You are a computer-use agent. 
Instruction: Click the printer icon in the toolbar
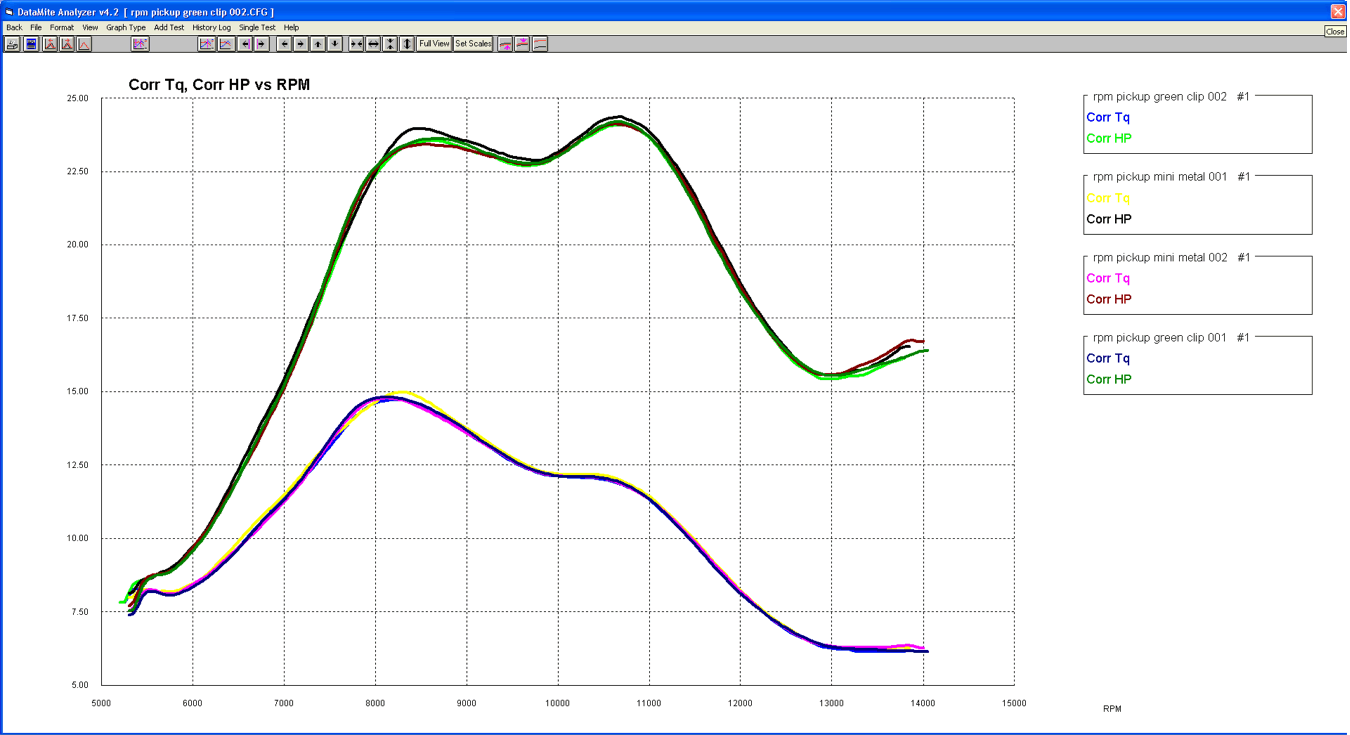coord(12,44)
